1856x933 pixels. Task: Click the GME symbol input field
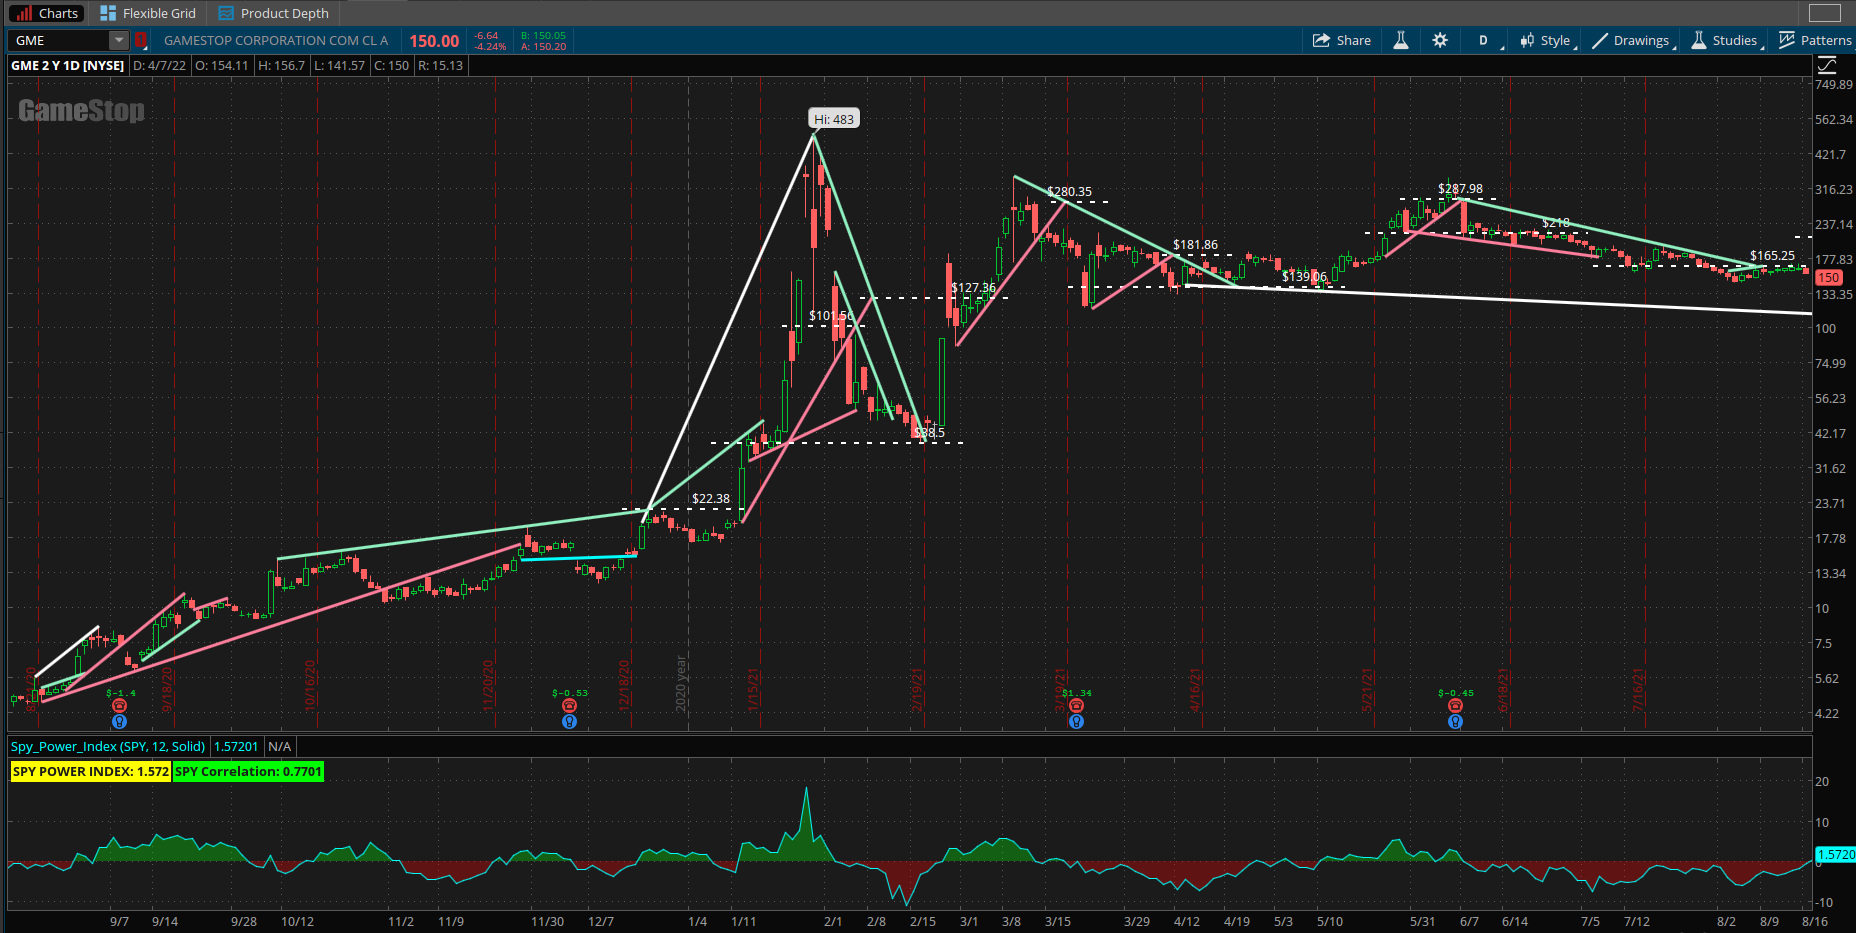click(59, 40)
